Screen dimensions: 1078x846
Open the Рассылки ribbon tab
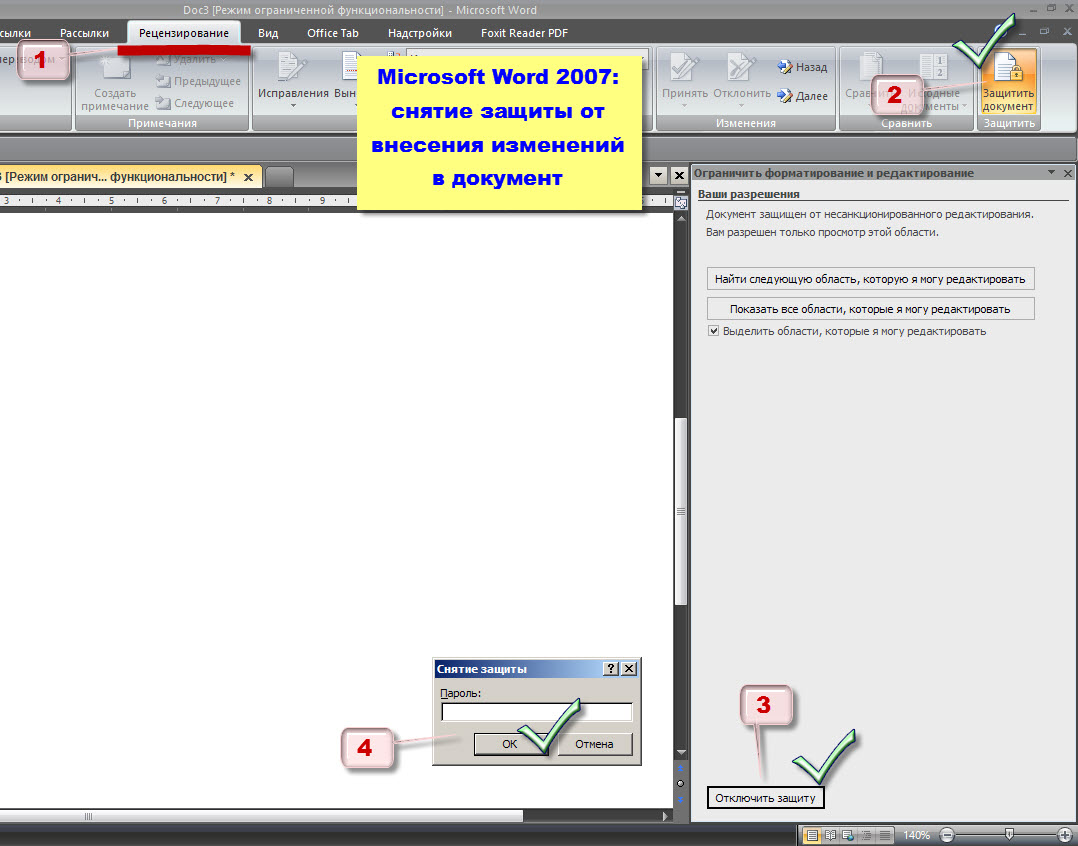click(84, 33)
